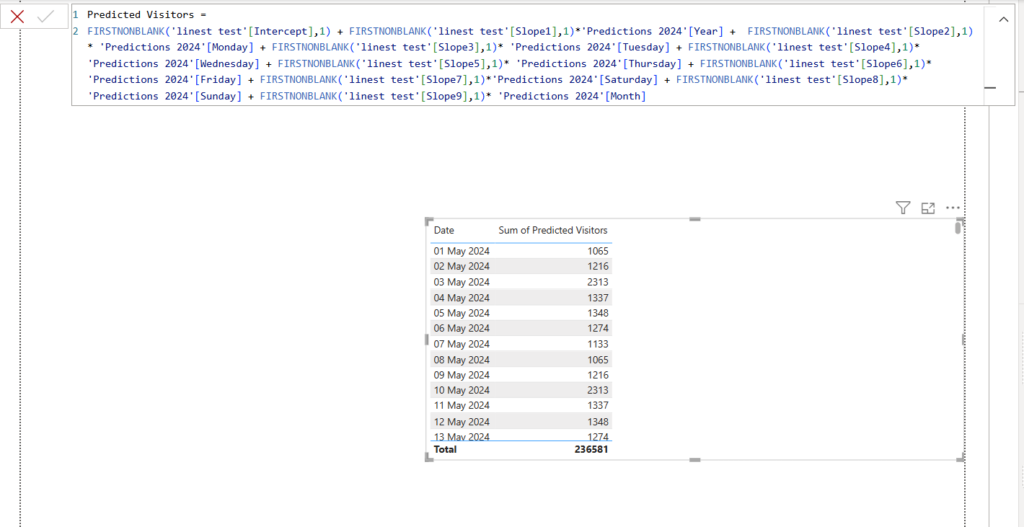Open the visual's filter icon
1024x527 pixels.
(902, 208)
